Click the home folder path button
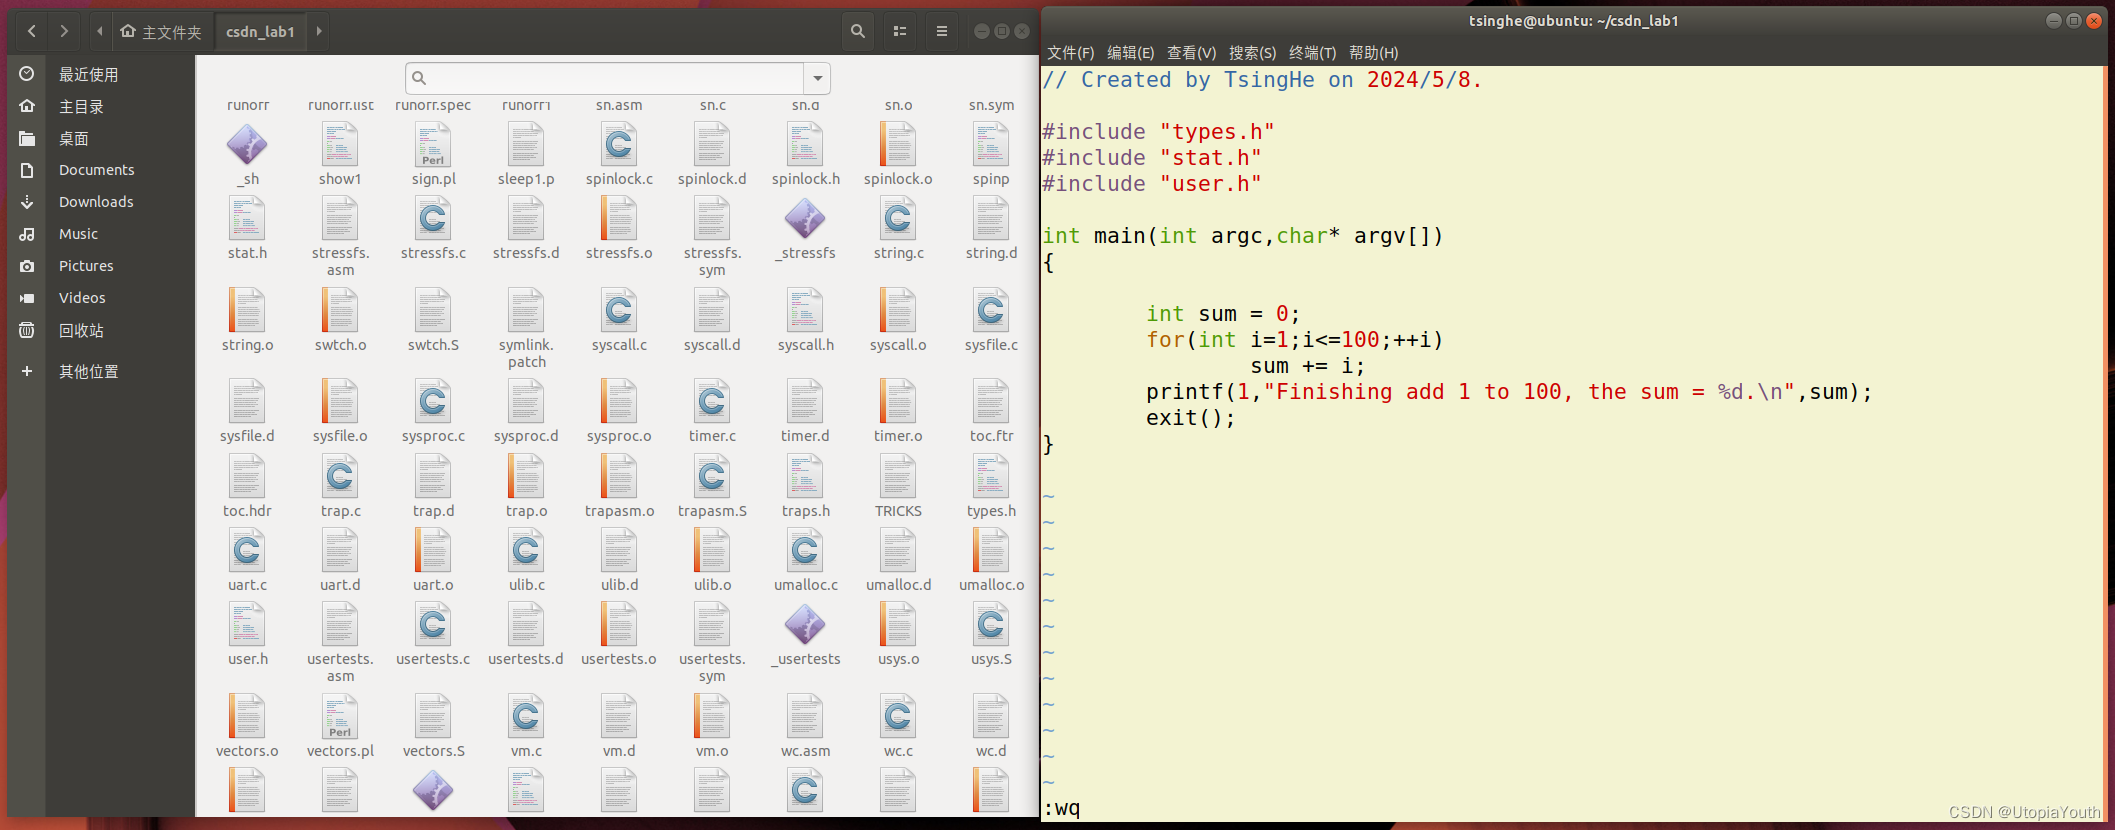This screenshot has height=830, width=2115. (x=161, y=32)
